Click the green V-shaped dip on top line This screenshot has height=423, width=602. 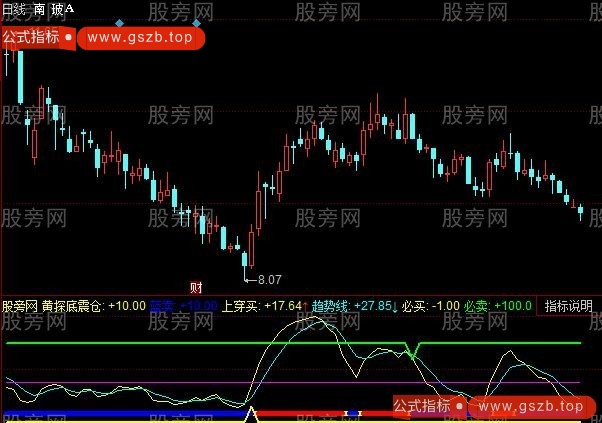coord(412,350)
